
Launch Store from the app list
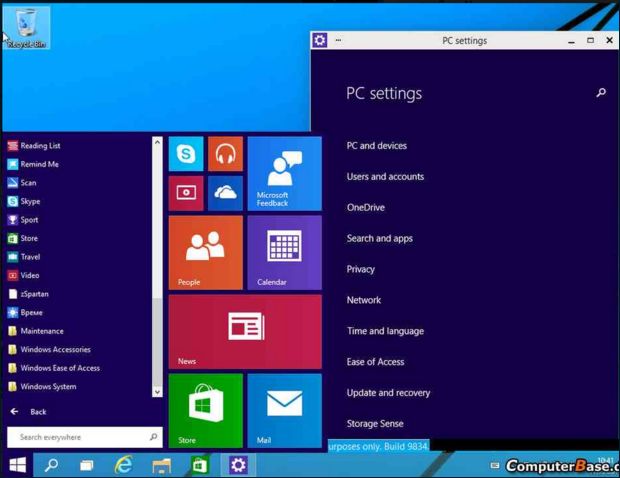(x=23, y=238)
